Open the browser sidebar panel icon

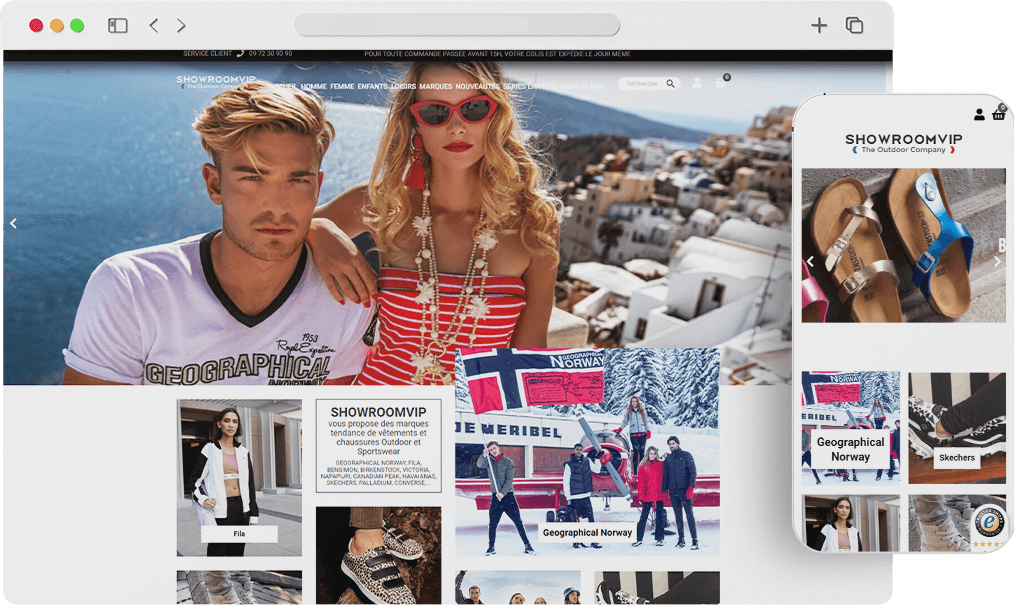coord(118,25)
